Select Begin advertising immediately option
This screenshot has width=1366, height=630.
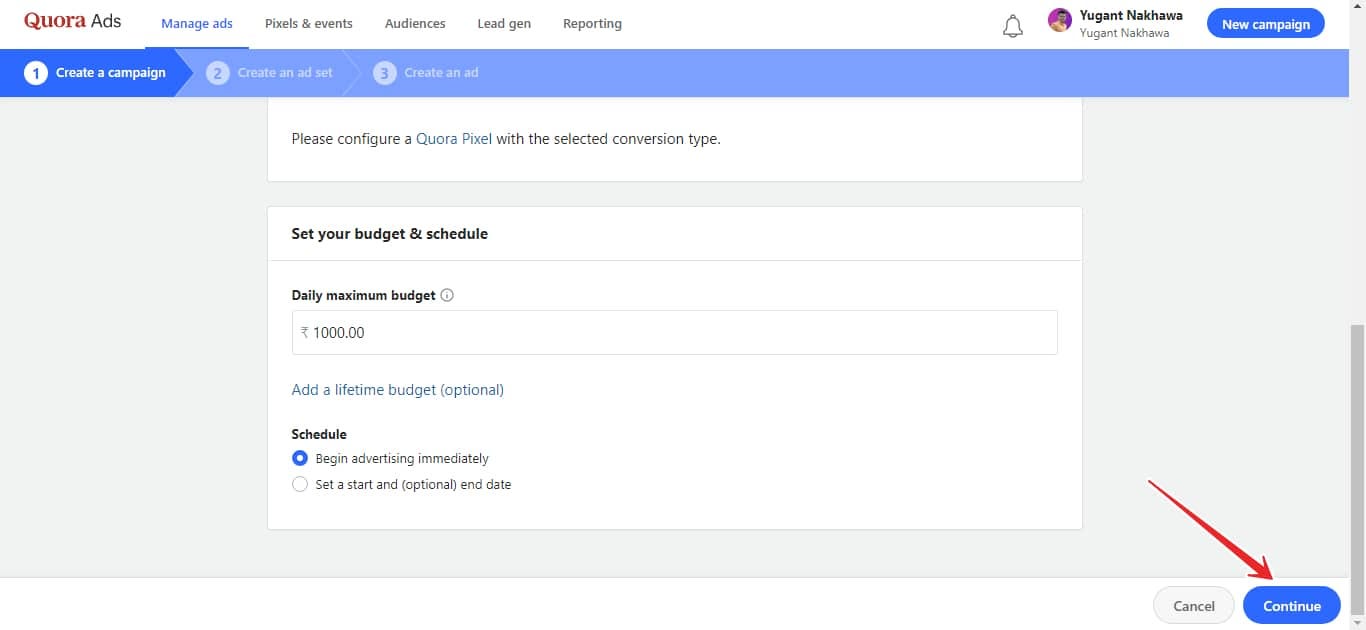coord(300,459)
